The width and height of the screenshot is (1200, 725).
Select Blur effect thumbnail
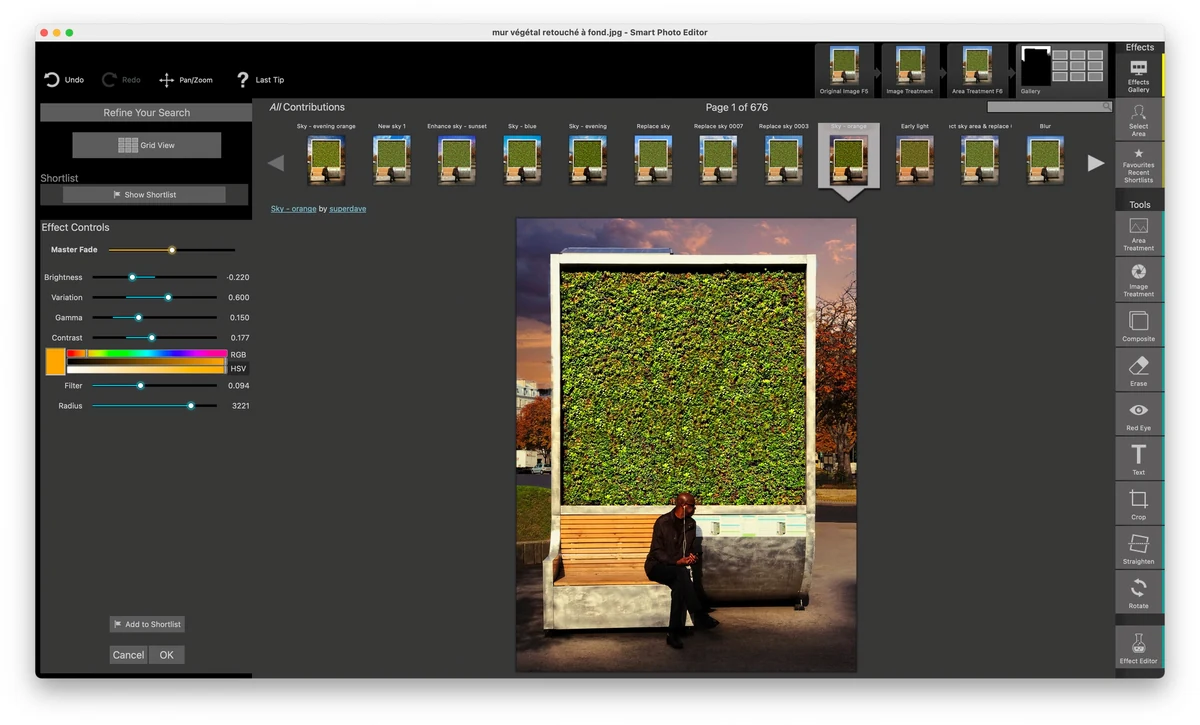click(x=1045, y=160)
